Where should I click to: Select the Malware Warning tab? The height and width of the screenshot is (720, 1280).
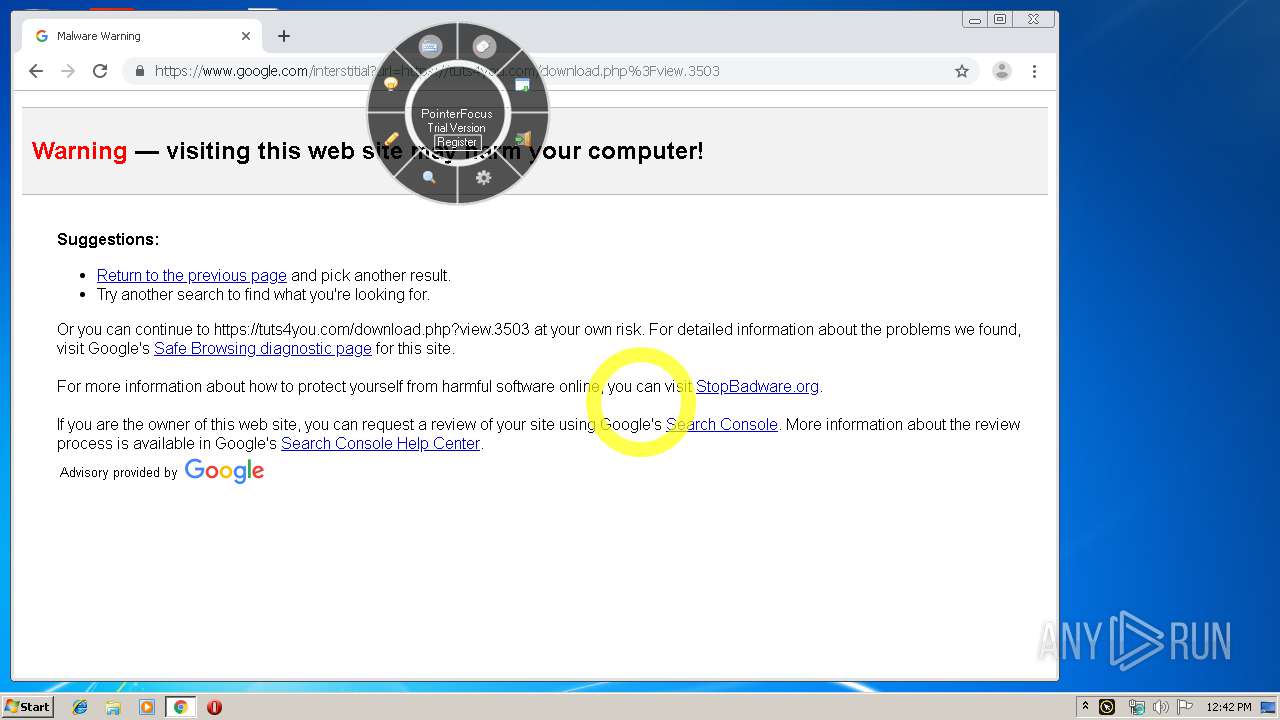coord(140,36)
